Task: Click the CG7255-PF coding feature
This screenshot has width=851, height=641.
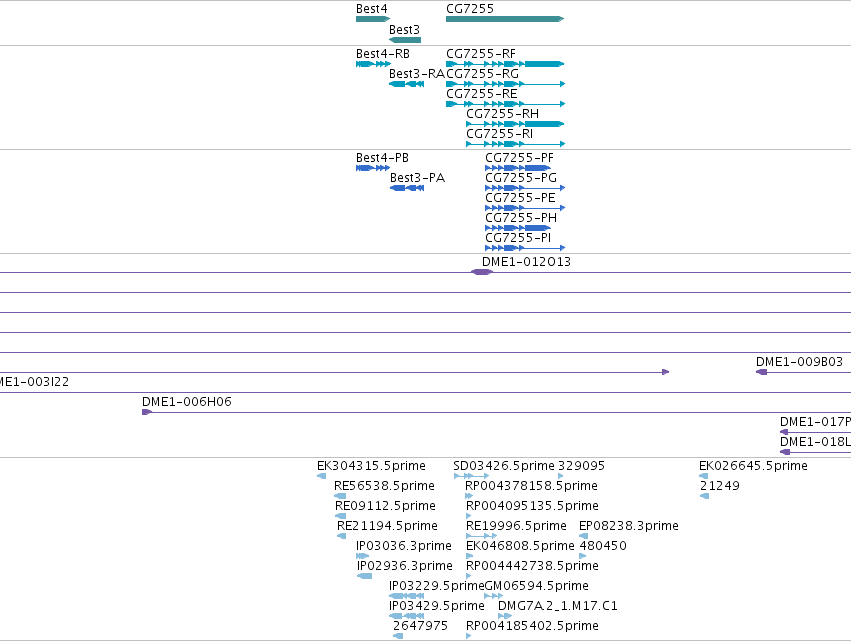Action: pos(518,168)
